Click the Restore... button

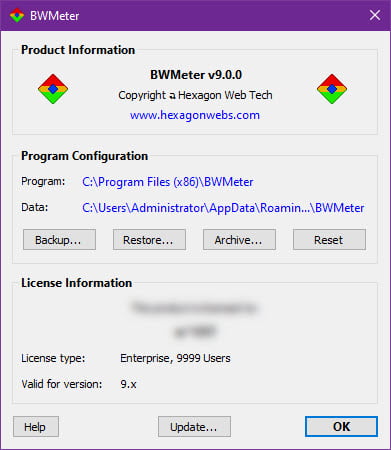[149, 240]
